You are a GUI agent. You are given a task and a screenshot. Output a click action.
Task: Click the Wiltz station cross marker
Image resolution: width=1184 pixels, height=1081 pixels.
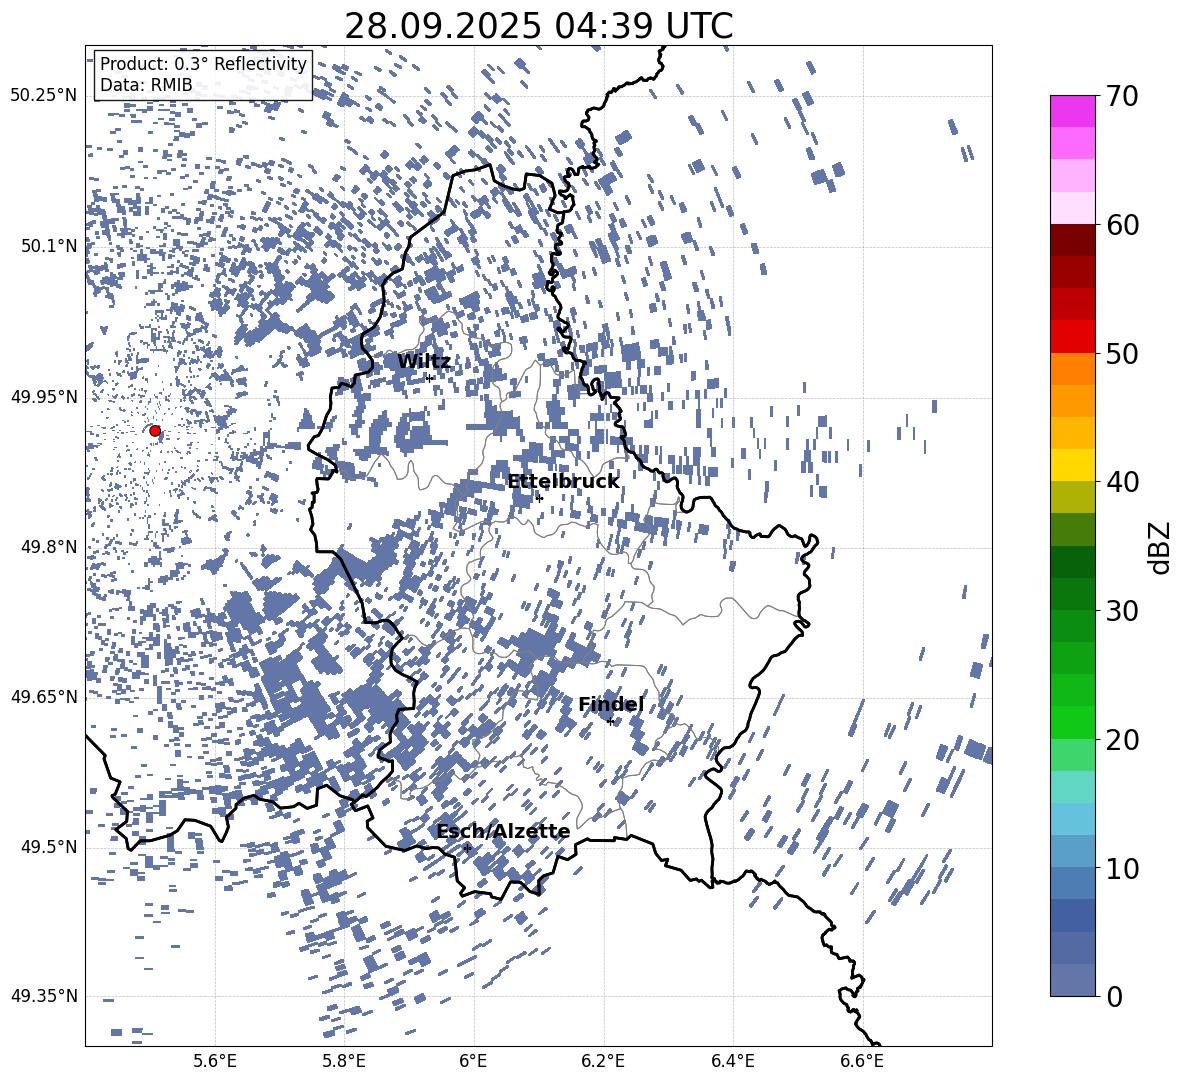click(430, 378)
